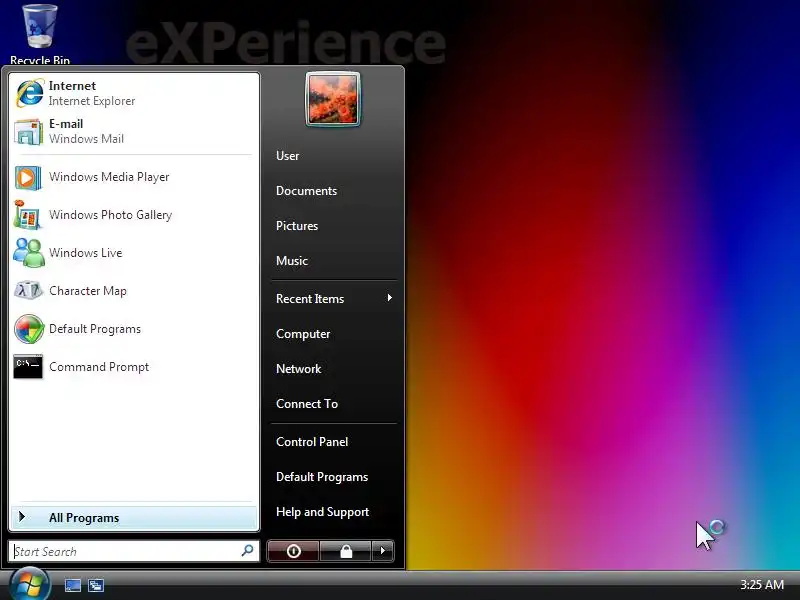This screenshot has width=800, height=600.
Task: Expand All Programs list
Action: tap(134, 518)
